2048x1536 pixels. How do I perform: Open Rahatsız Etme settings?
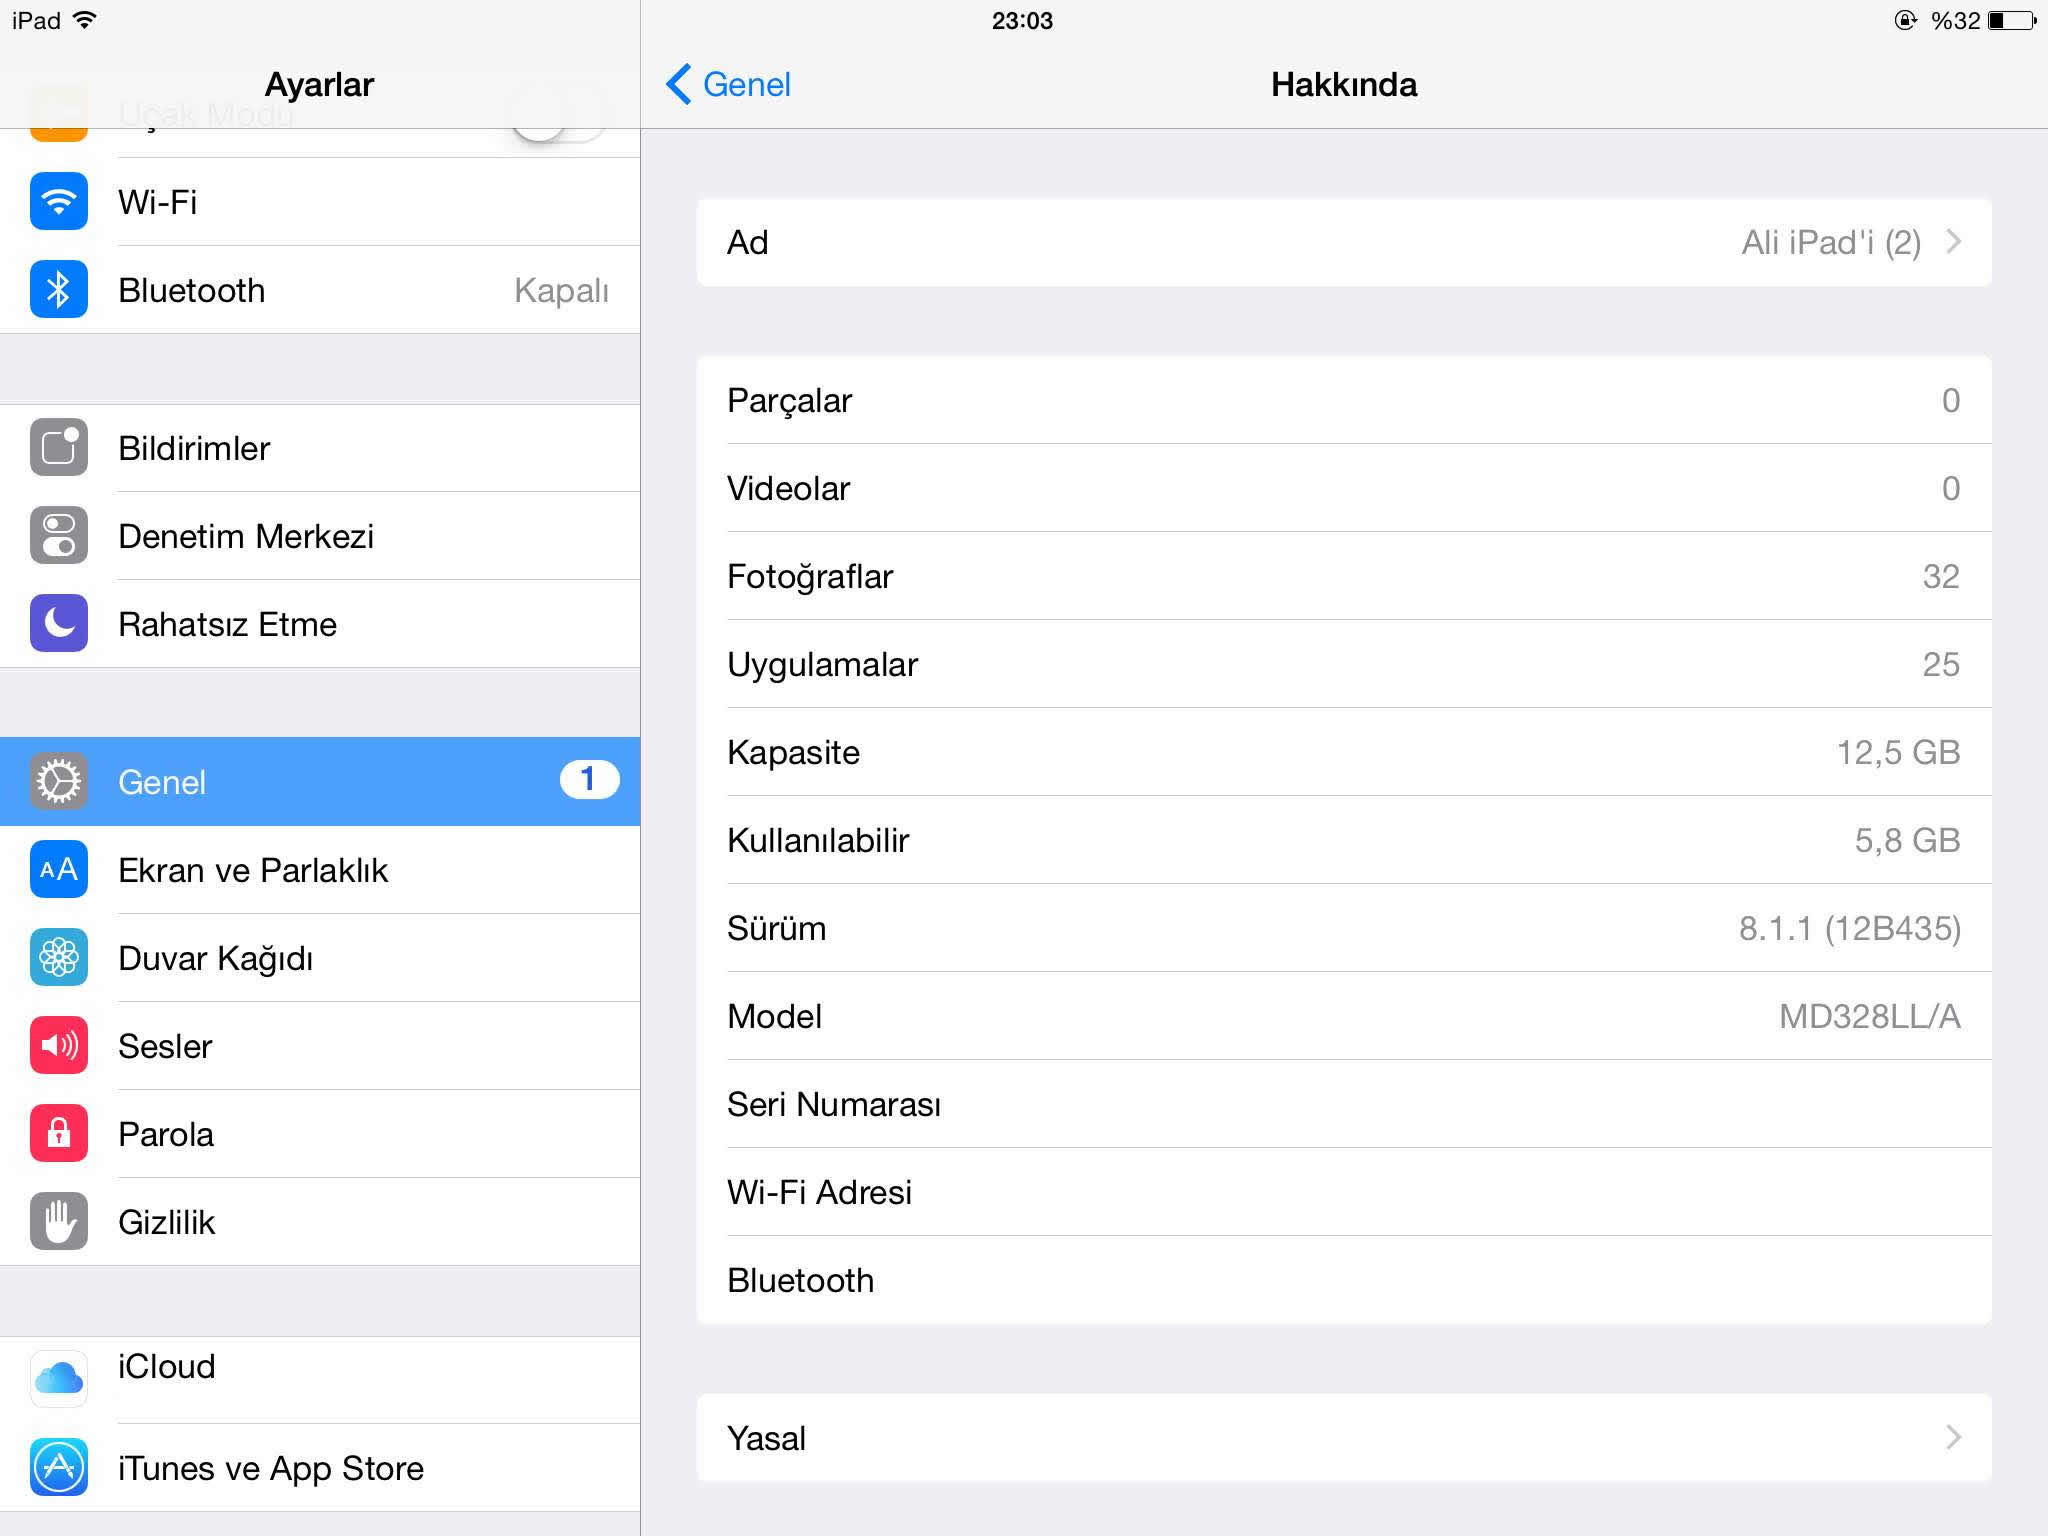tap(320, 624)
